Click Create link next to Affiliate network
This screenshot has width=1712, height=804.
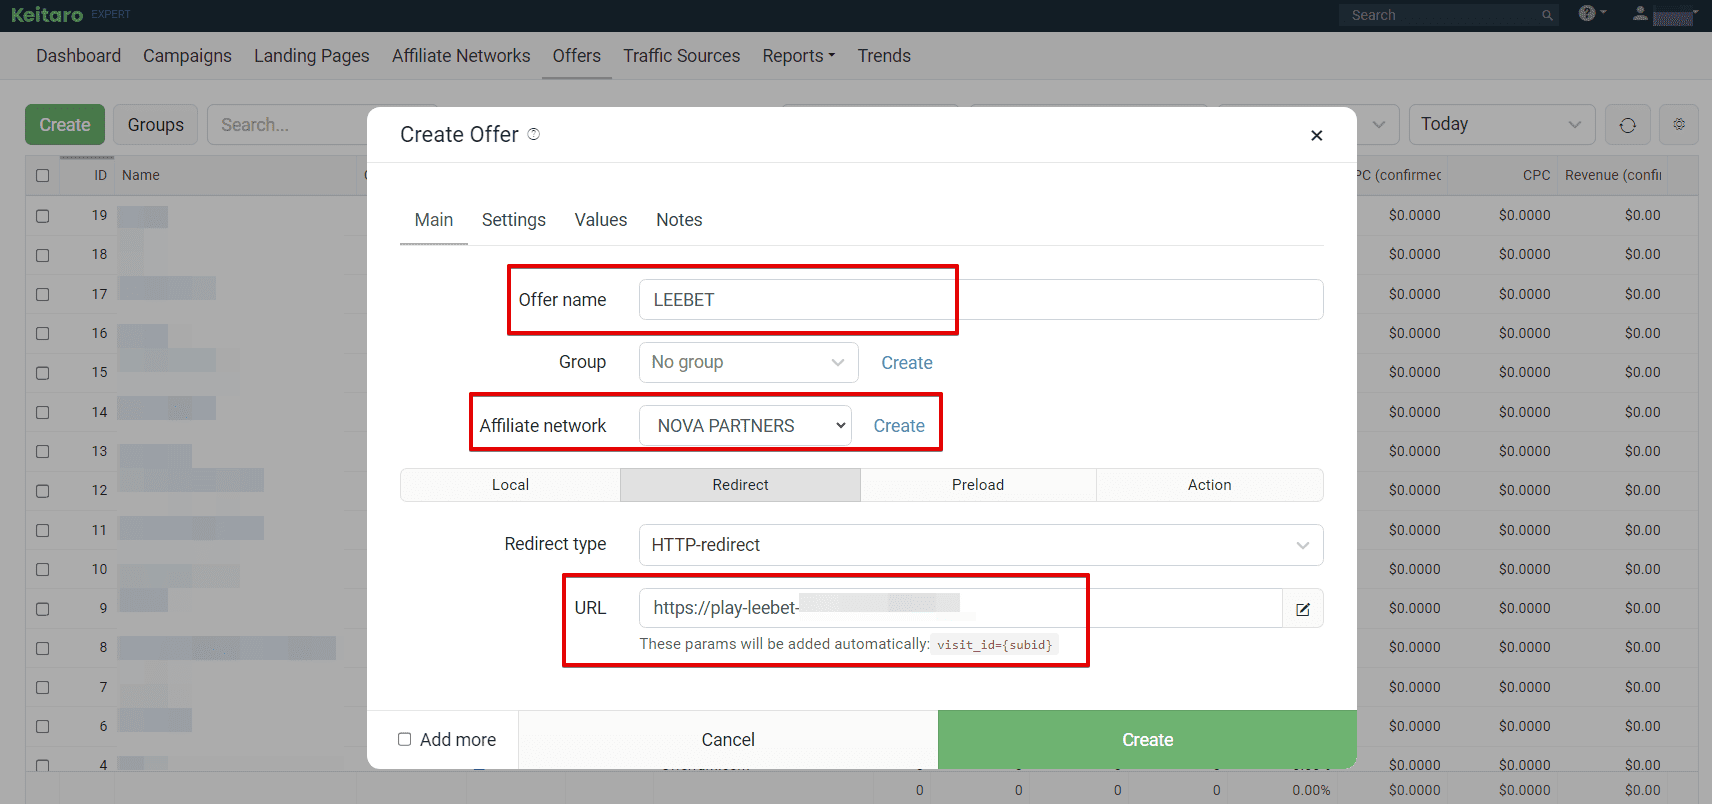coord(899,426)
